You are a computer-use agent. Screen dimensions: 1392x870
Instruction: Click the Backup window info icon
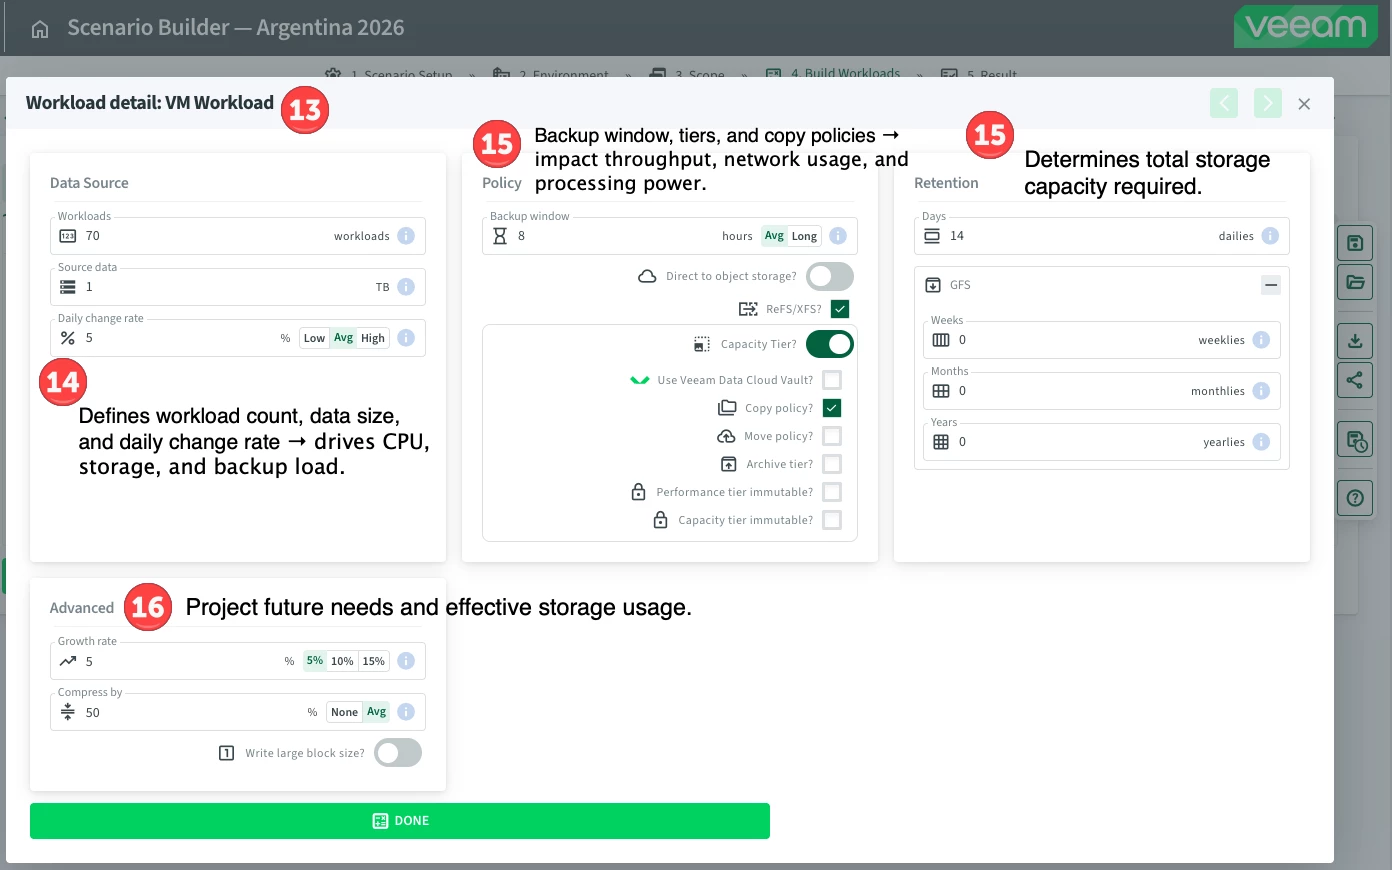point(838,236)
